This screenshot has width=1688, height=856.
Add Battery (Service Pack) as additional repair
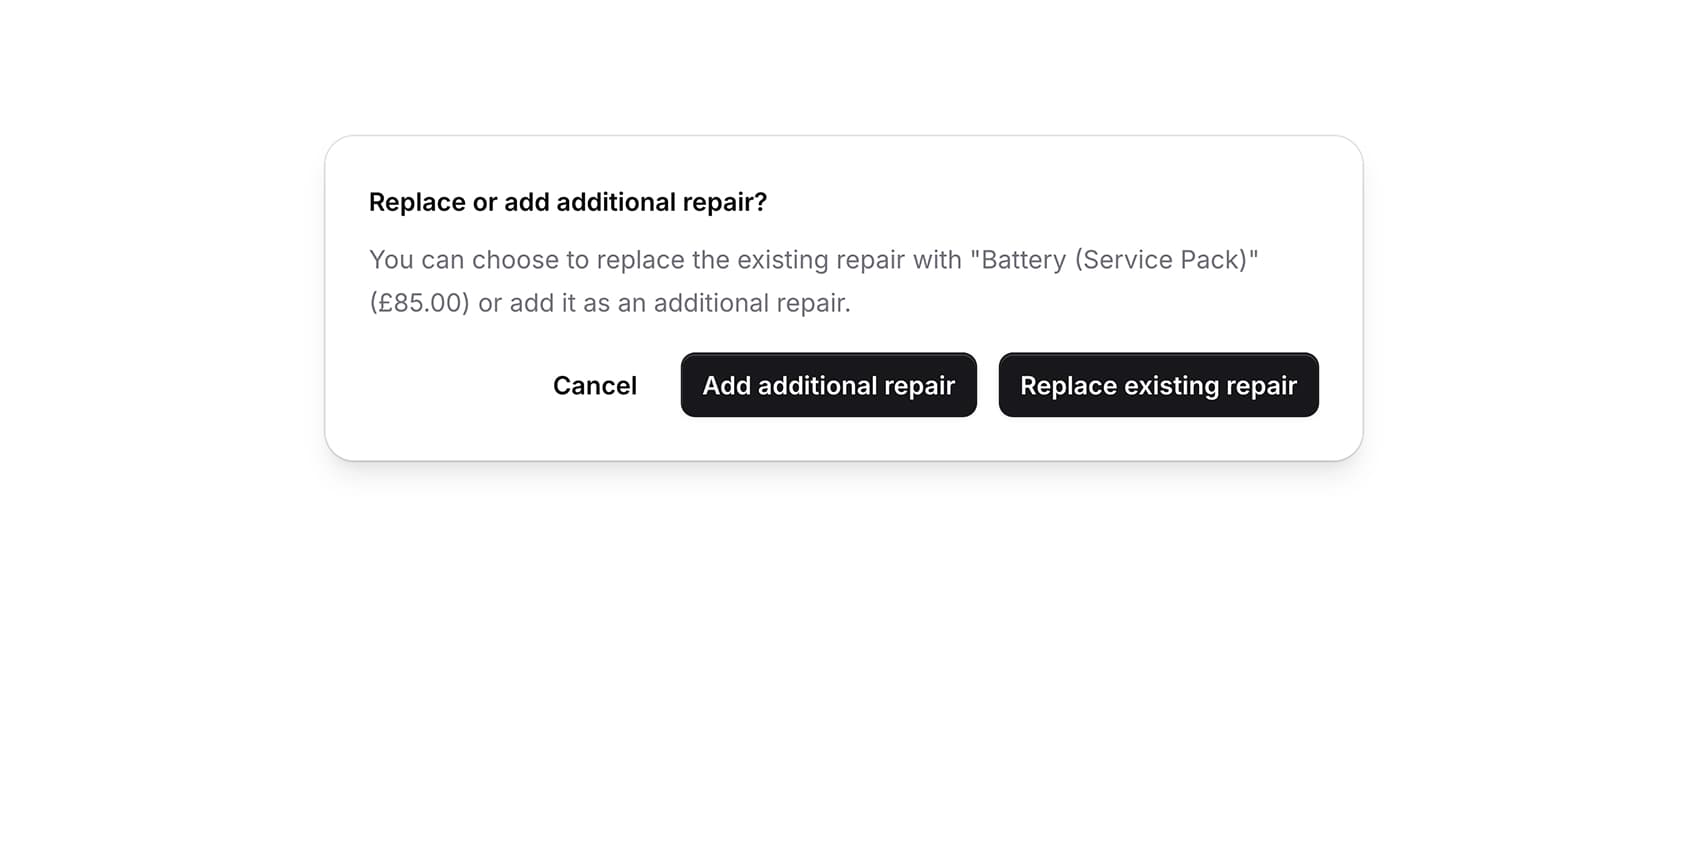(828, 386)
